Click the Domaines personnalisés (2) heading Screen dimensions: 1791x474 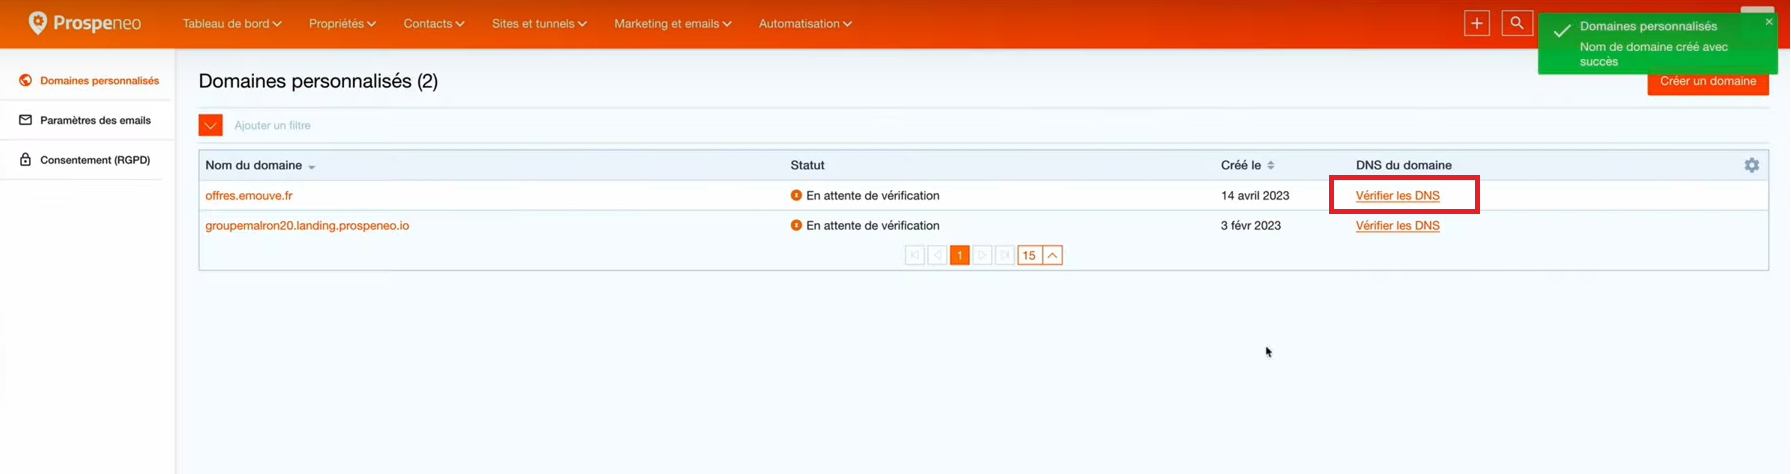tap(318, 81)
